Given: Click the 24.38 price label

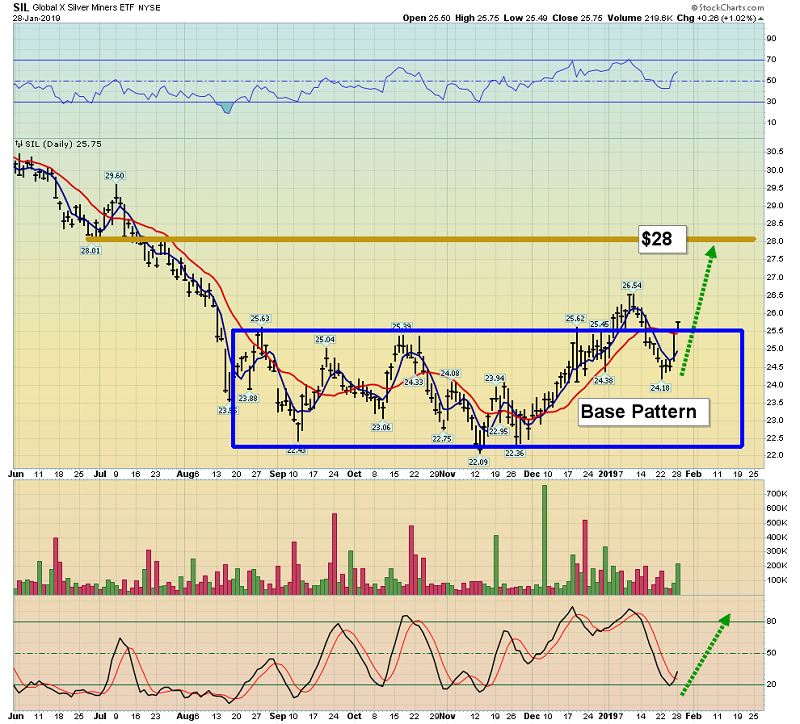Looking at the screenshot, I should [x=604, y=381].
